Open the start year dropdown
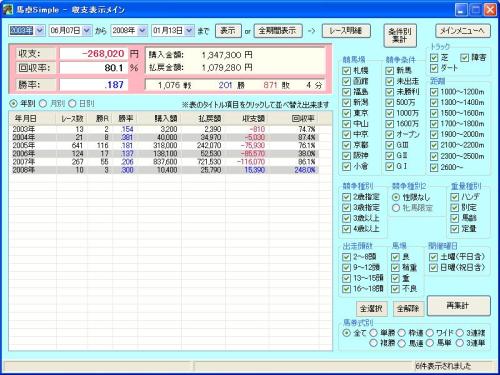The image size is (500, 375). pos(40,31)
